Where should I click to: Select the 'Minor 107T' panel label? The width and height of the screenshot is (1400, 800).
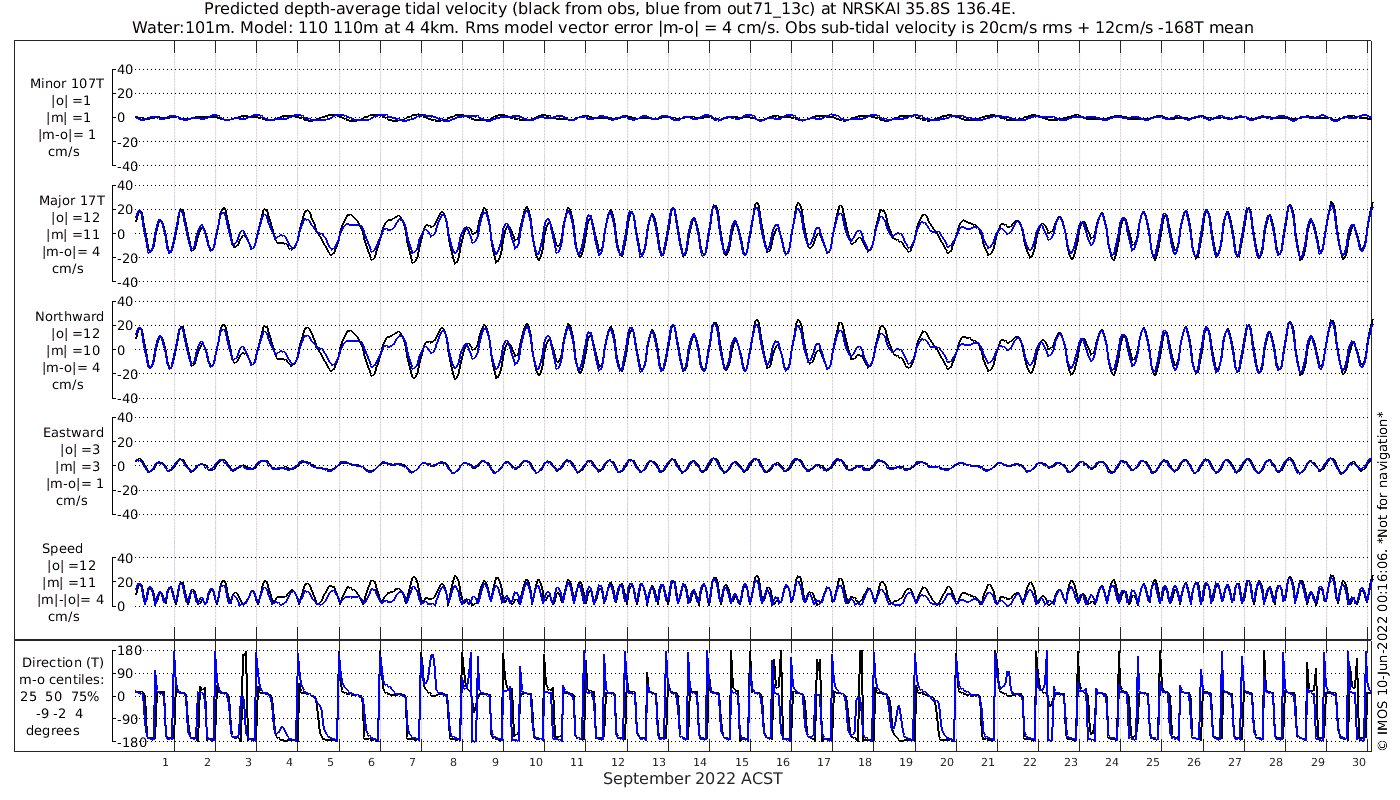tap(67, 84)
